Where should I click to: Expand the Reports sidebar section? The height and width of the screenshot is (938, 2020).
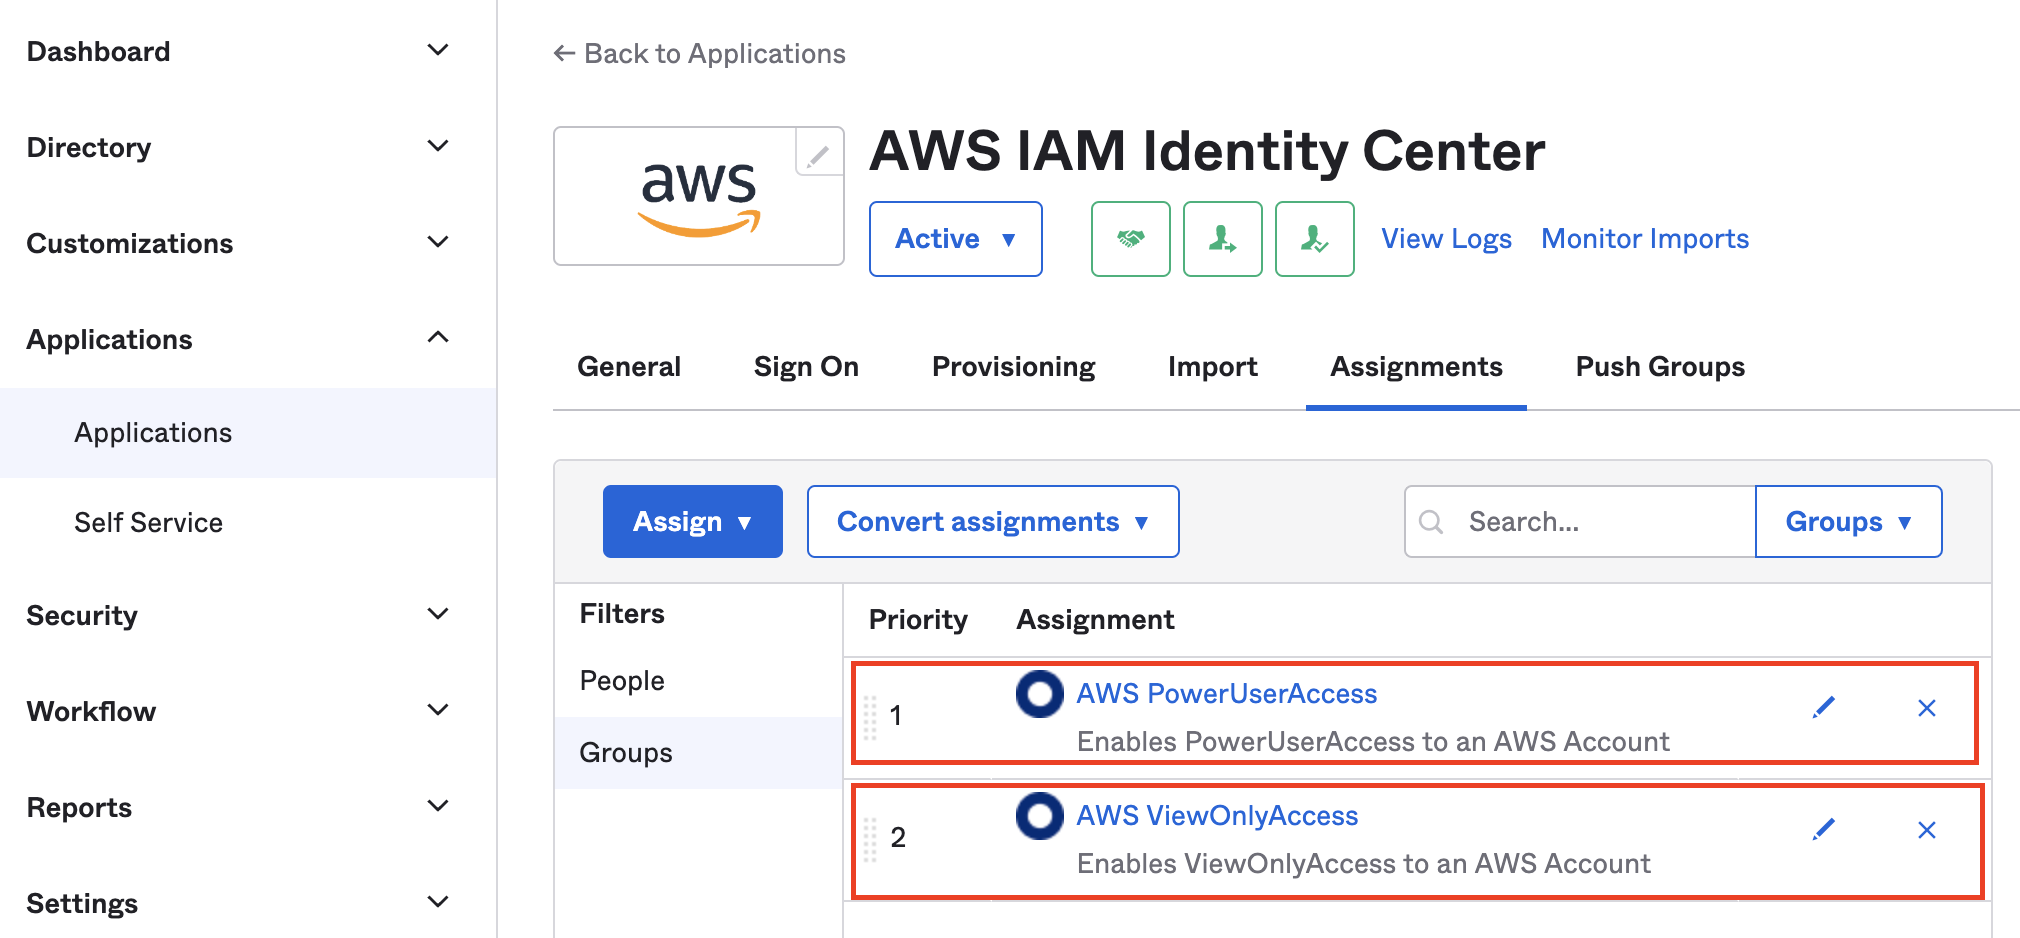(437, 806)
